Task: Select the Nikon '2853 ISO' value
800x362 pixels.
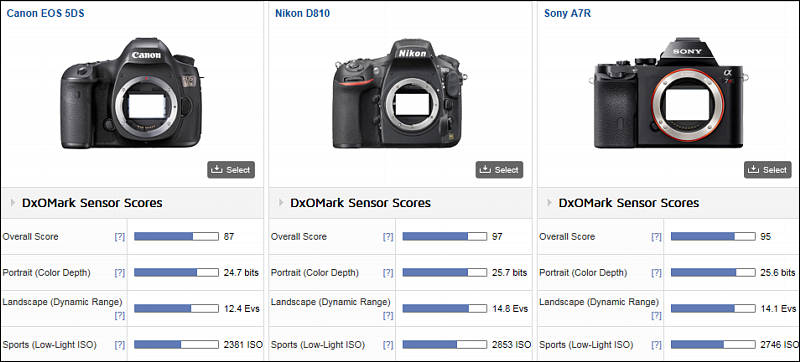Action: 512,345
